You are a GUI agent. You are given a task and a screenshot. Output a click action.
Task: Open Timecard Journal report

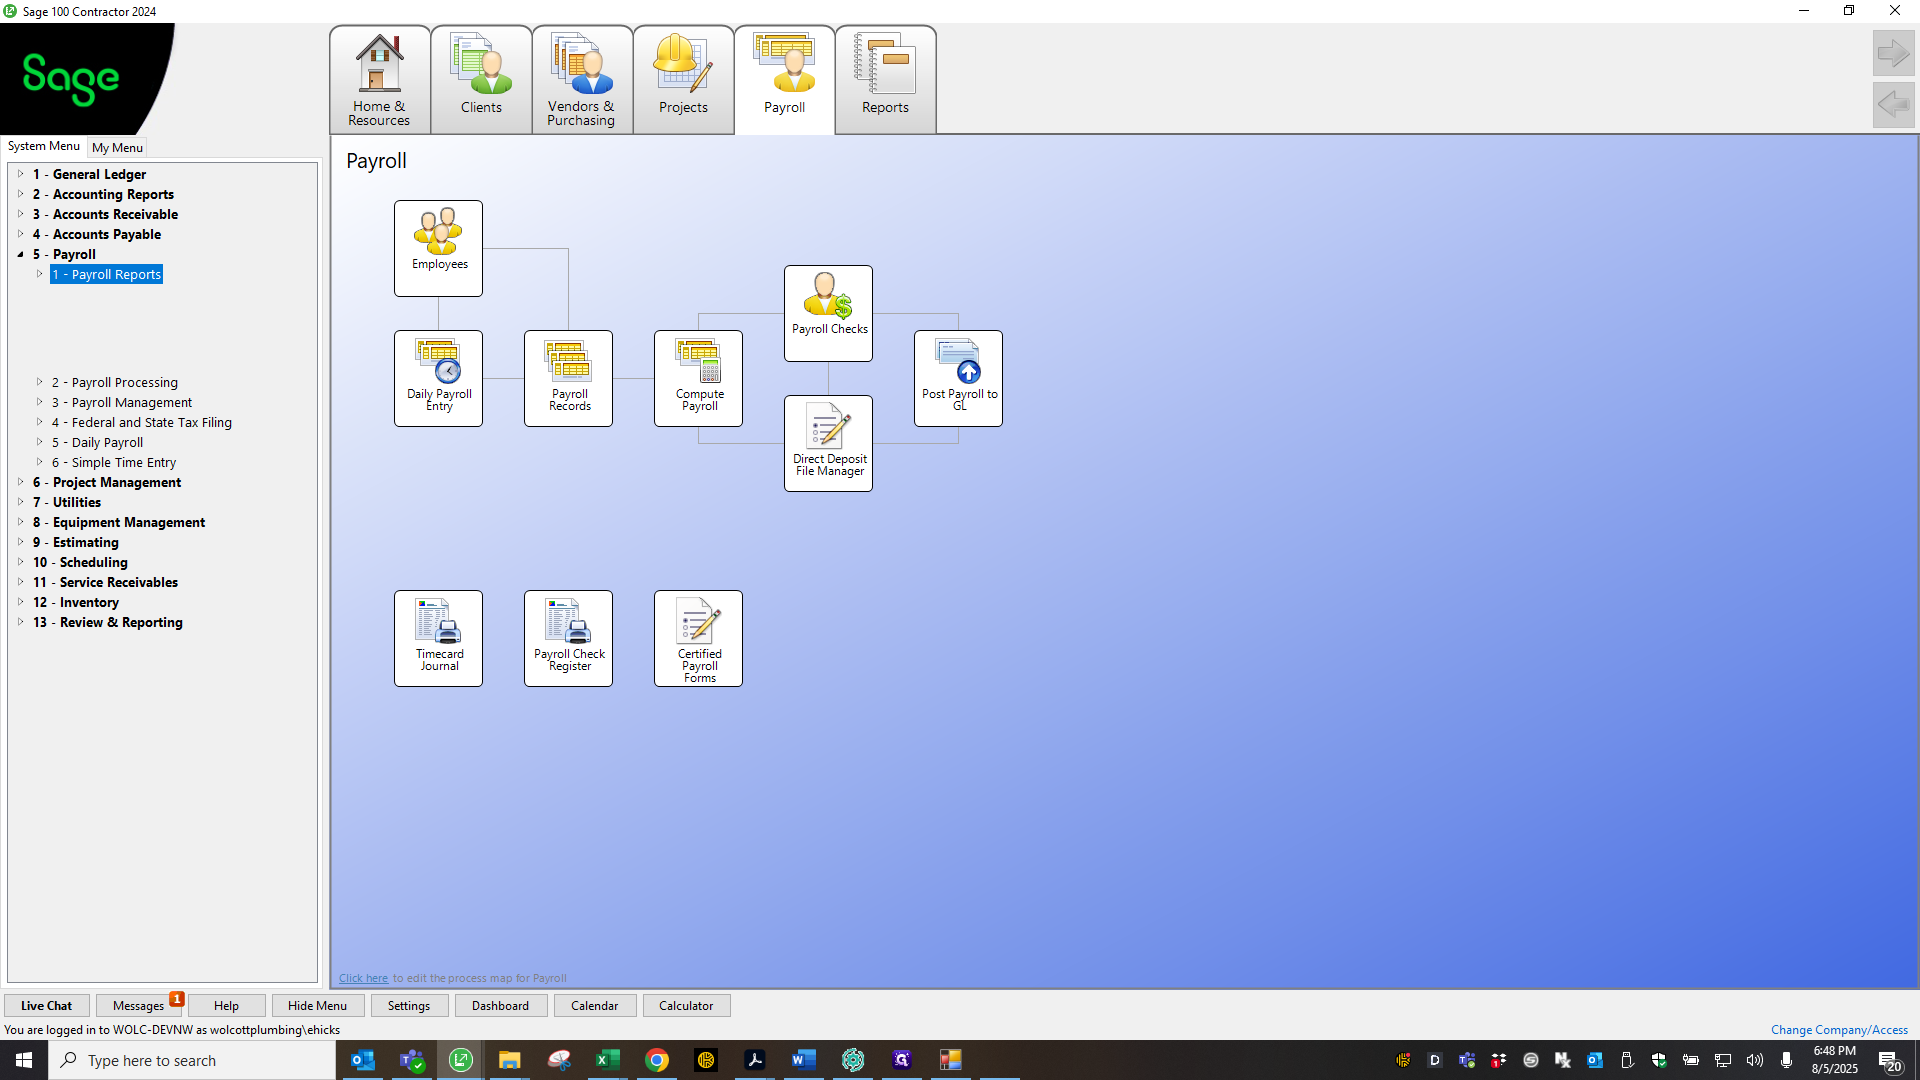438,638
